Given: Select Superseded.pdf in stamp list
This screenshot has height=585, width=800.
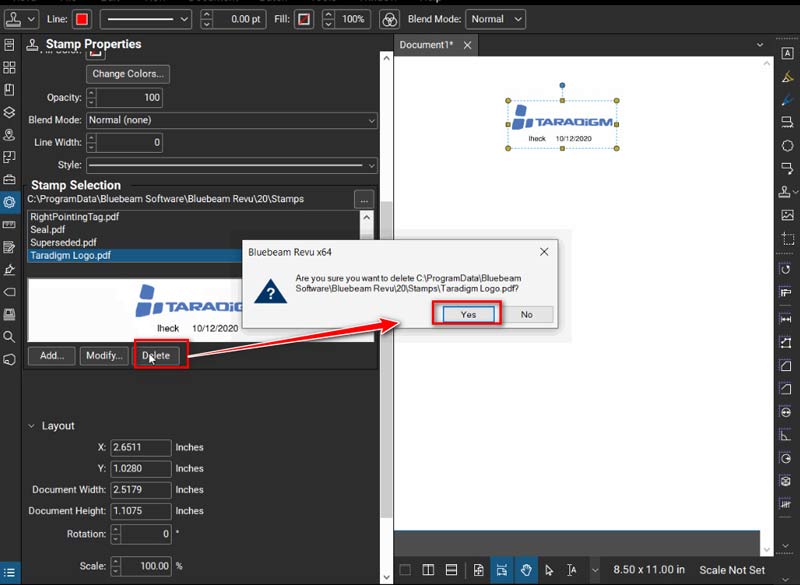Looking at the screenshot, I should [194, 242].
